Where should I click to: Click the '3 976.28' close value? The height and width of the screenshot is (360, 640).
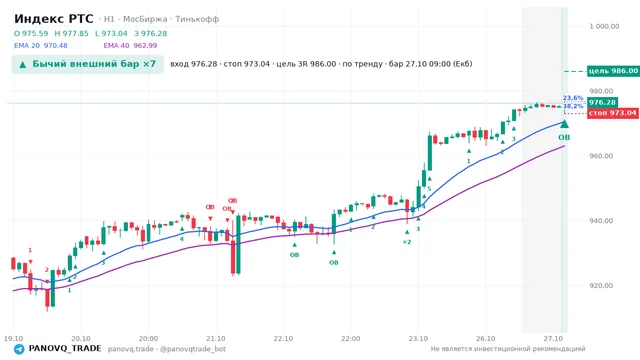[x=151, y=33]
